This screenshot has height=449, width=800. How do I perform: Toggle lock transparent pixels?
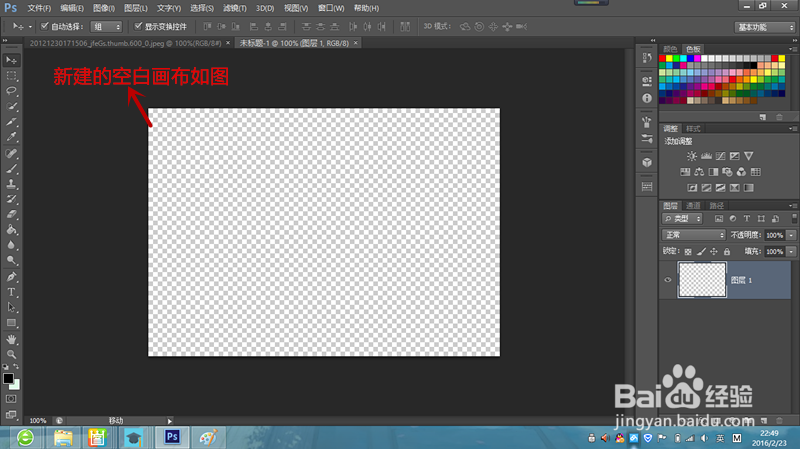click(688, 251)
